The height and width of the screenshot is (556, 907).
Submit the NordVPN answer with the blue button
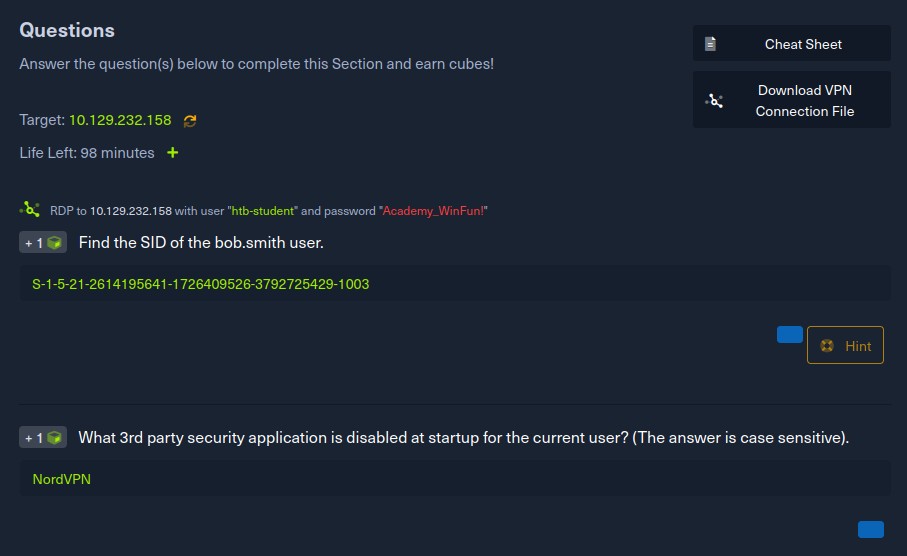[x=871, y=529]
